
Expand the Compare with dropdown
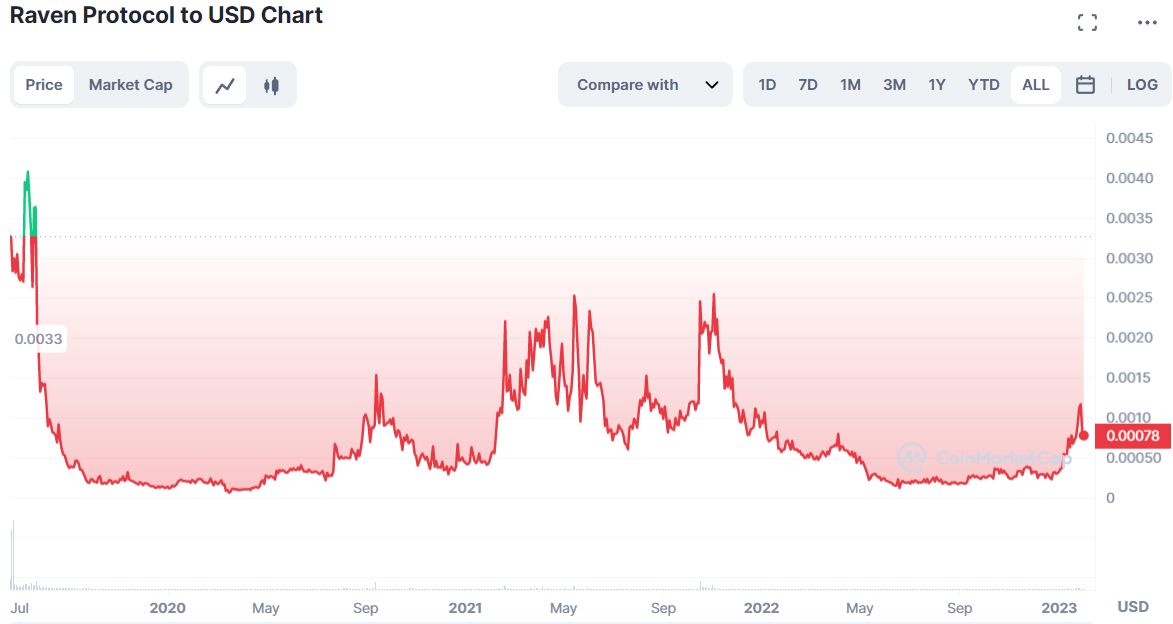click(645, 85)
